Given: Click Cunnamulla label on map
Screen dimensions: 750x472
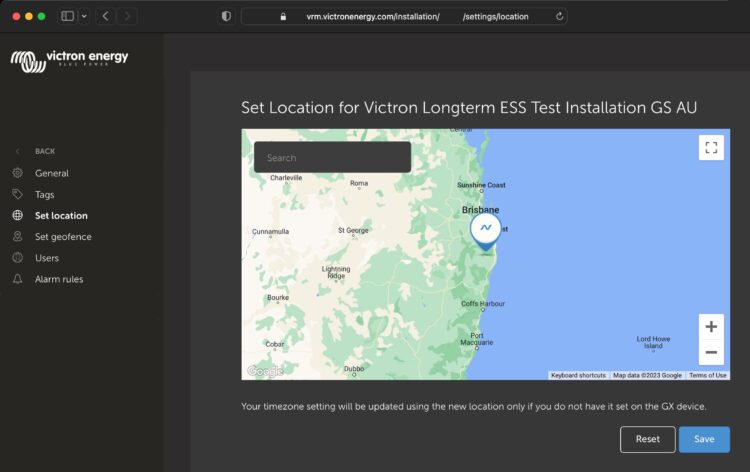Looking at the screenshot, I should tap(270, 231).
